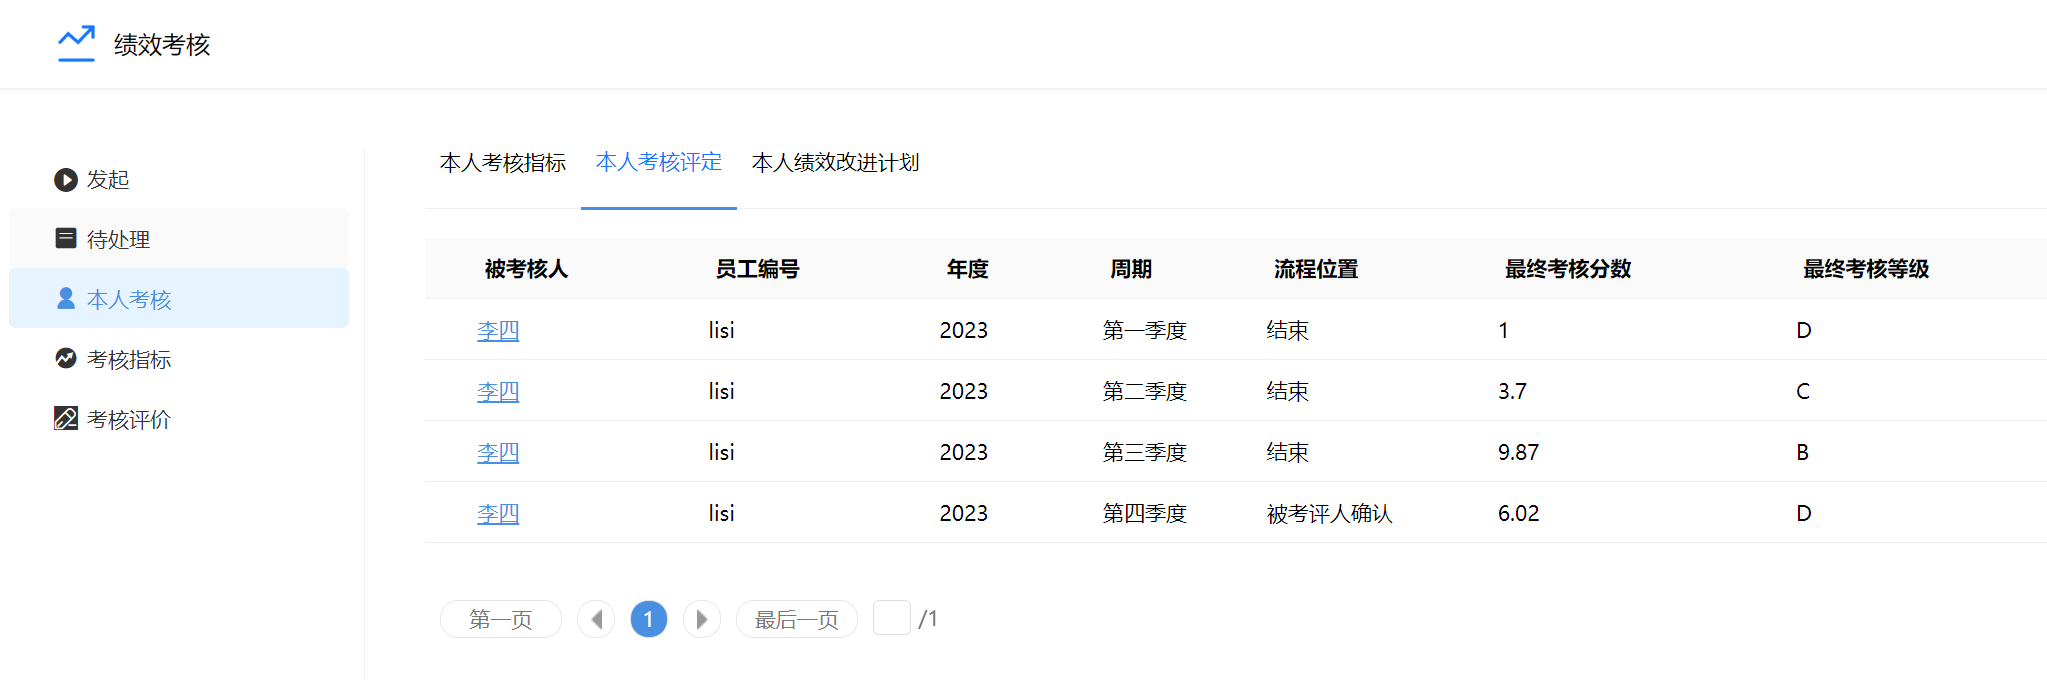Go to previous page arrow
2047x680 pixels.
click(x=596, y=619)
